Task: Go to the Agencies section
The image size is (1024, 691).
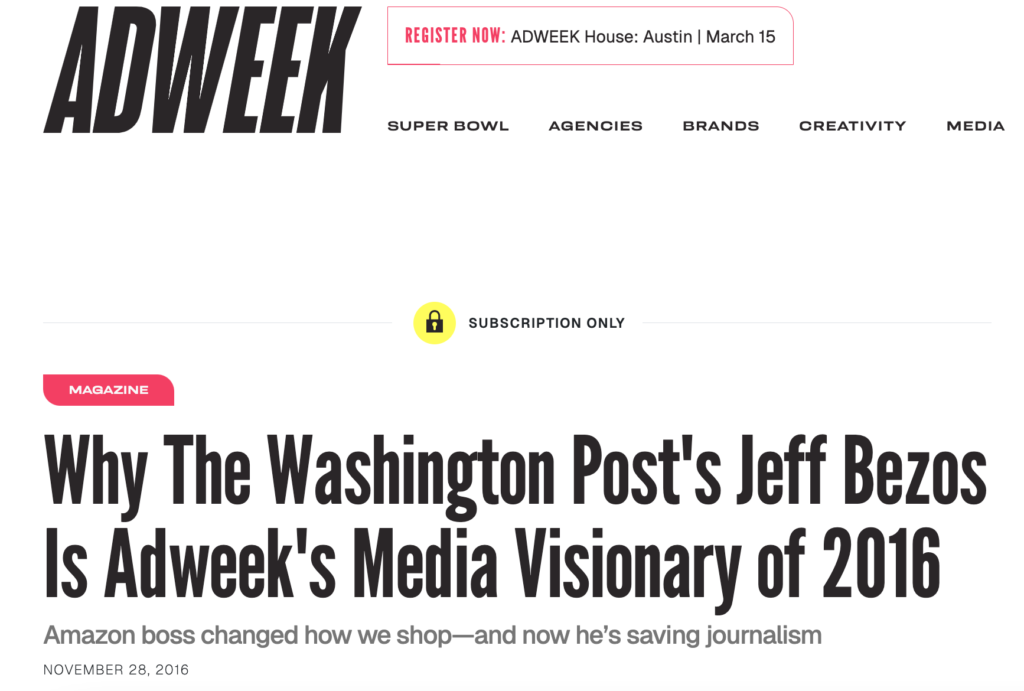Action: [x=595, y=126]
